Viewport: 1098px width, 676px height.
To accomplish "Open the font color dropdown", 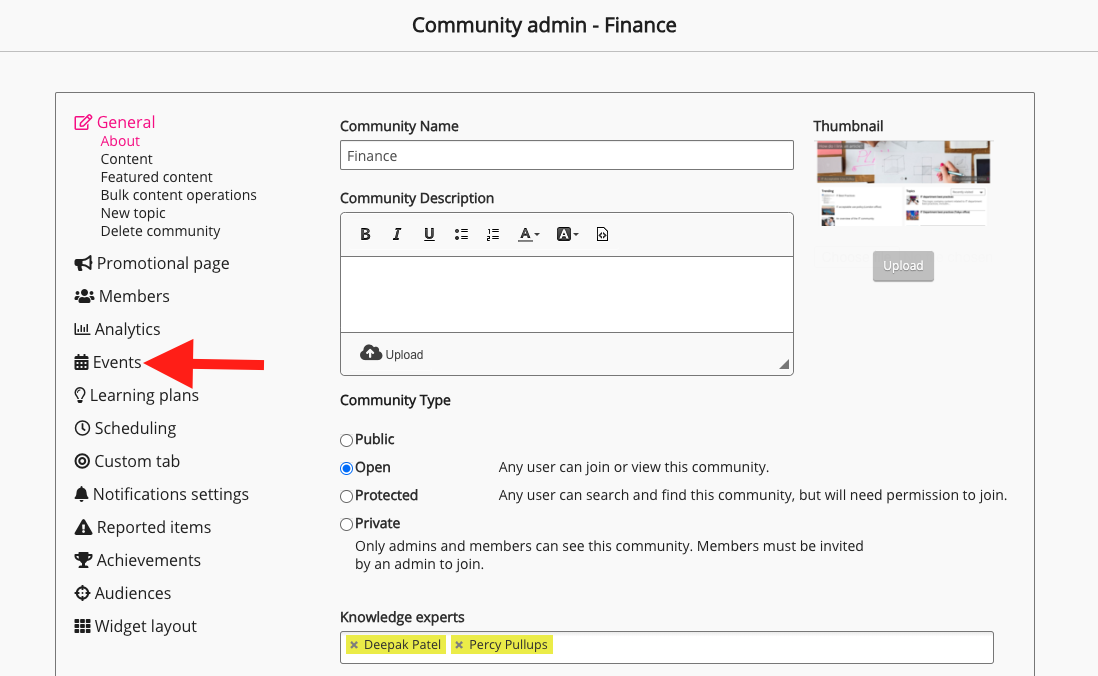I will point(528,235).
